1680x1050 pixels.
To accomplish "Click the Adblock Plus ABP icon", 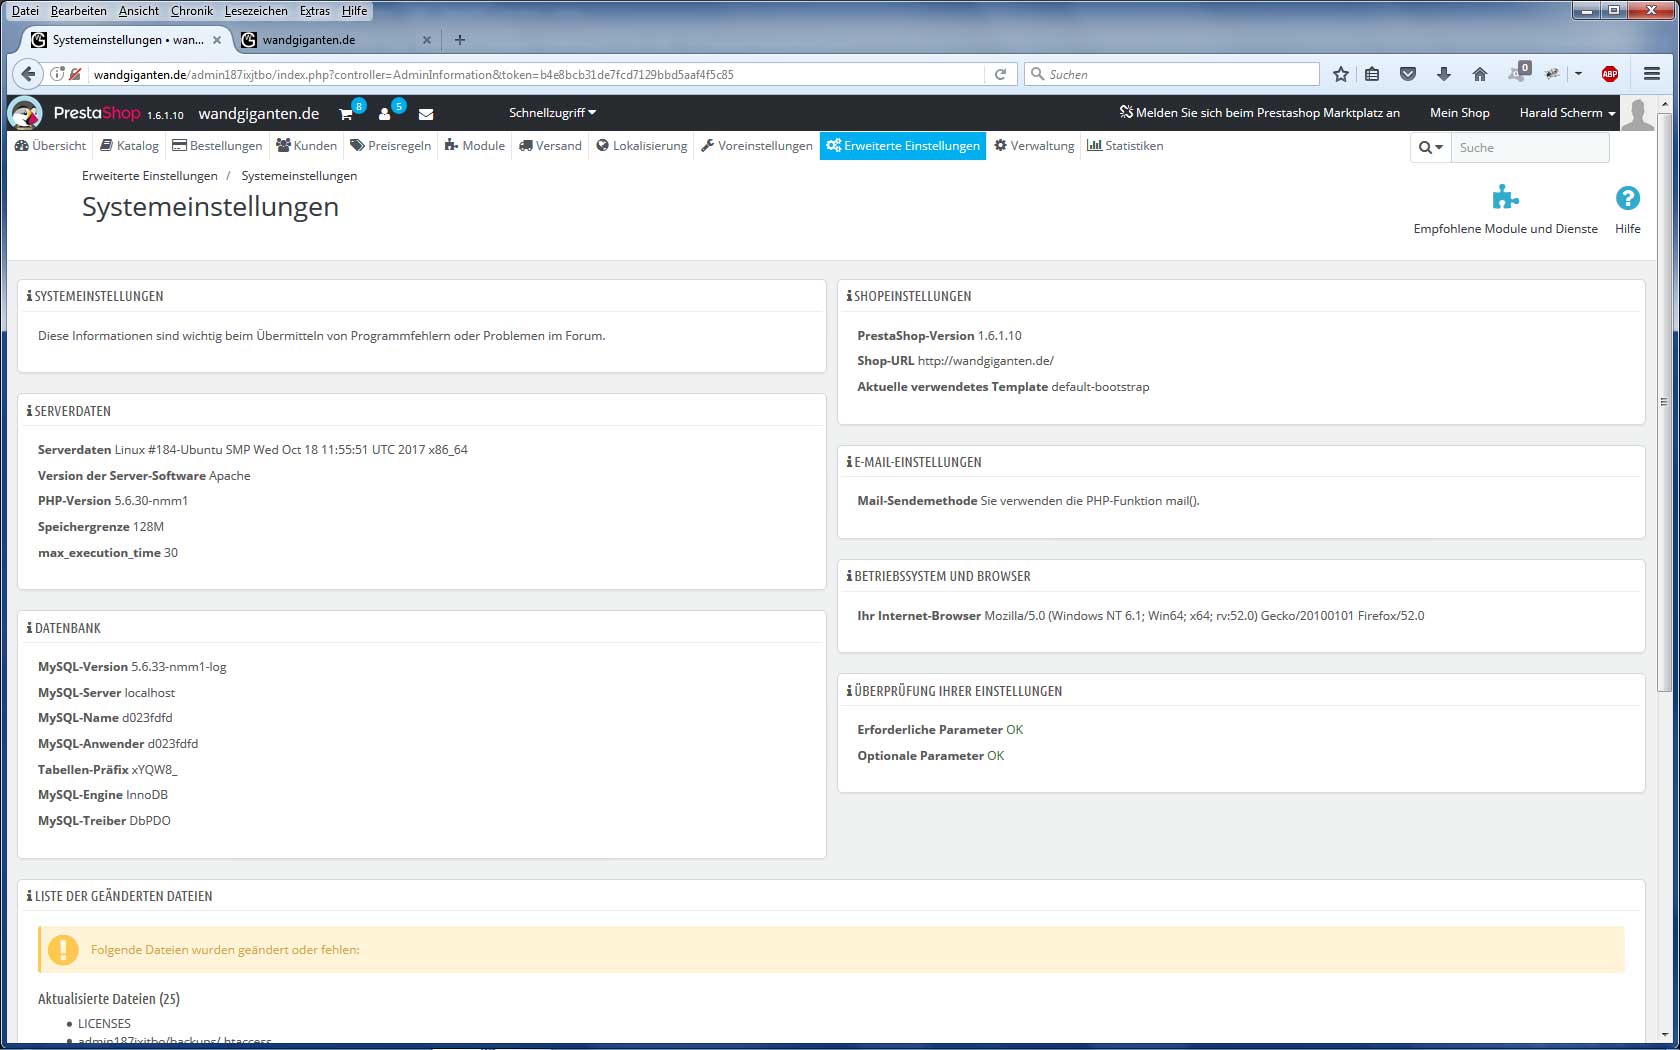I will click(x=1610, y=74).
